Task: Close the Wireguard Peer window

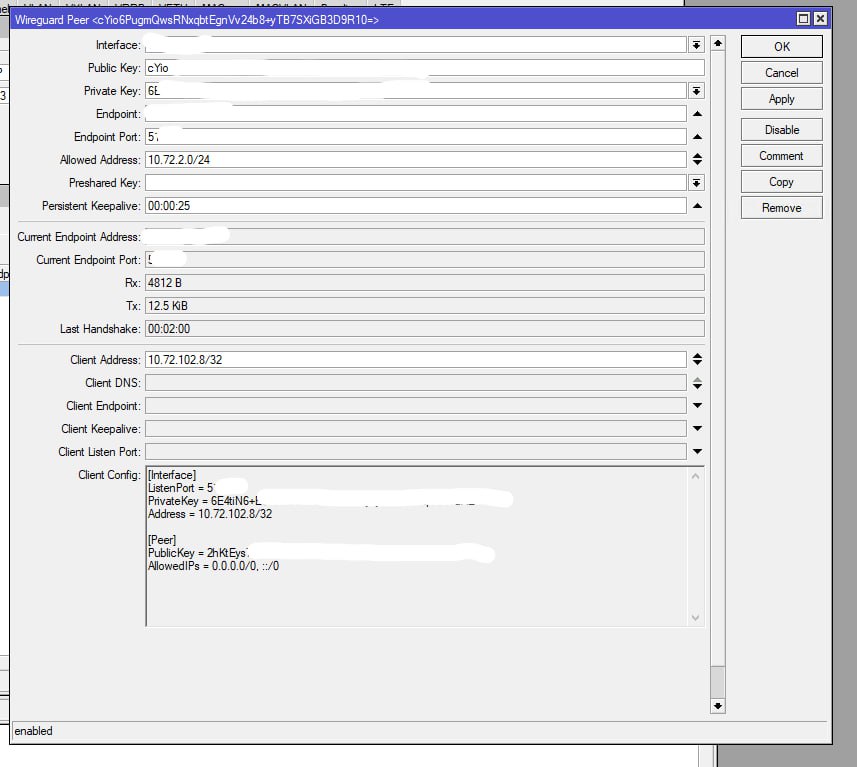Action: tap(820, 19)
